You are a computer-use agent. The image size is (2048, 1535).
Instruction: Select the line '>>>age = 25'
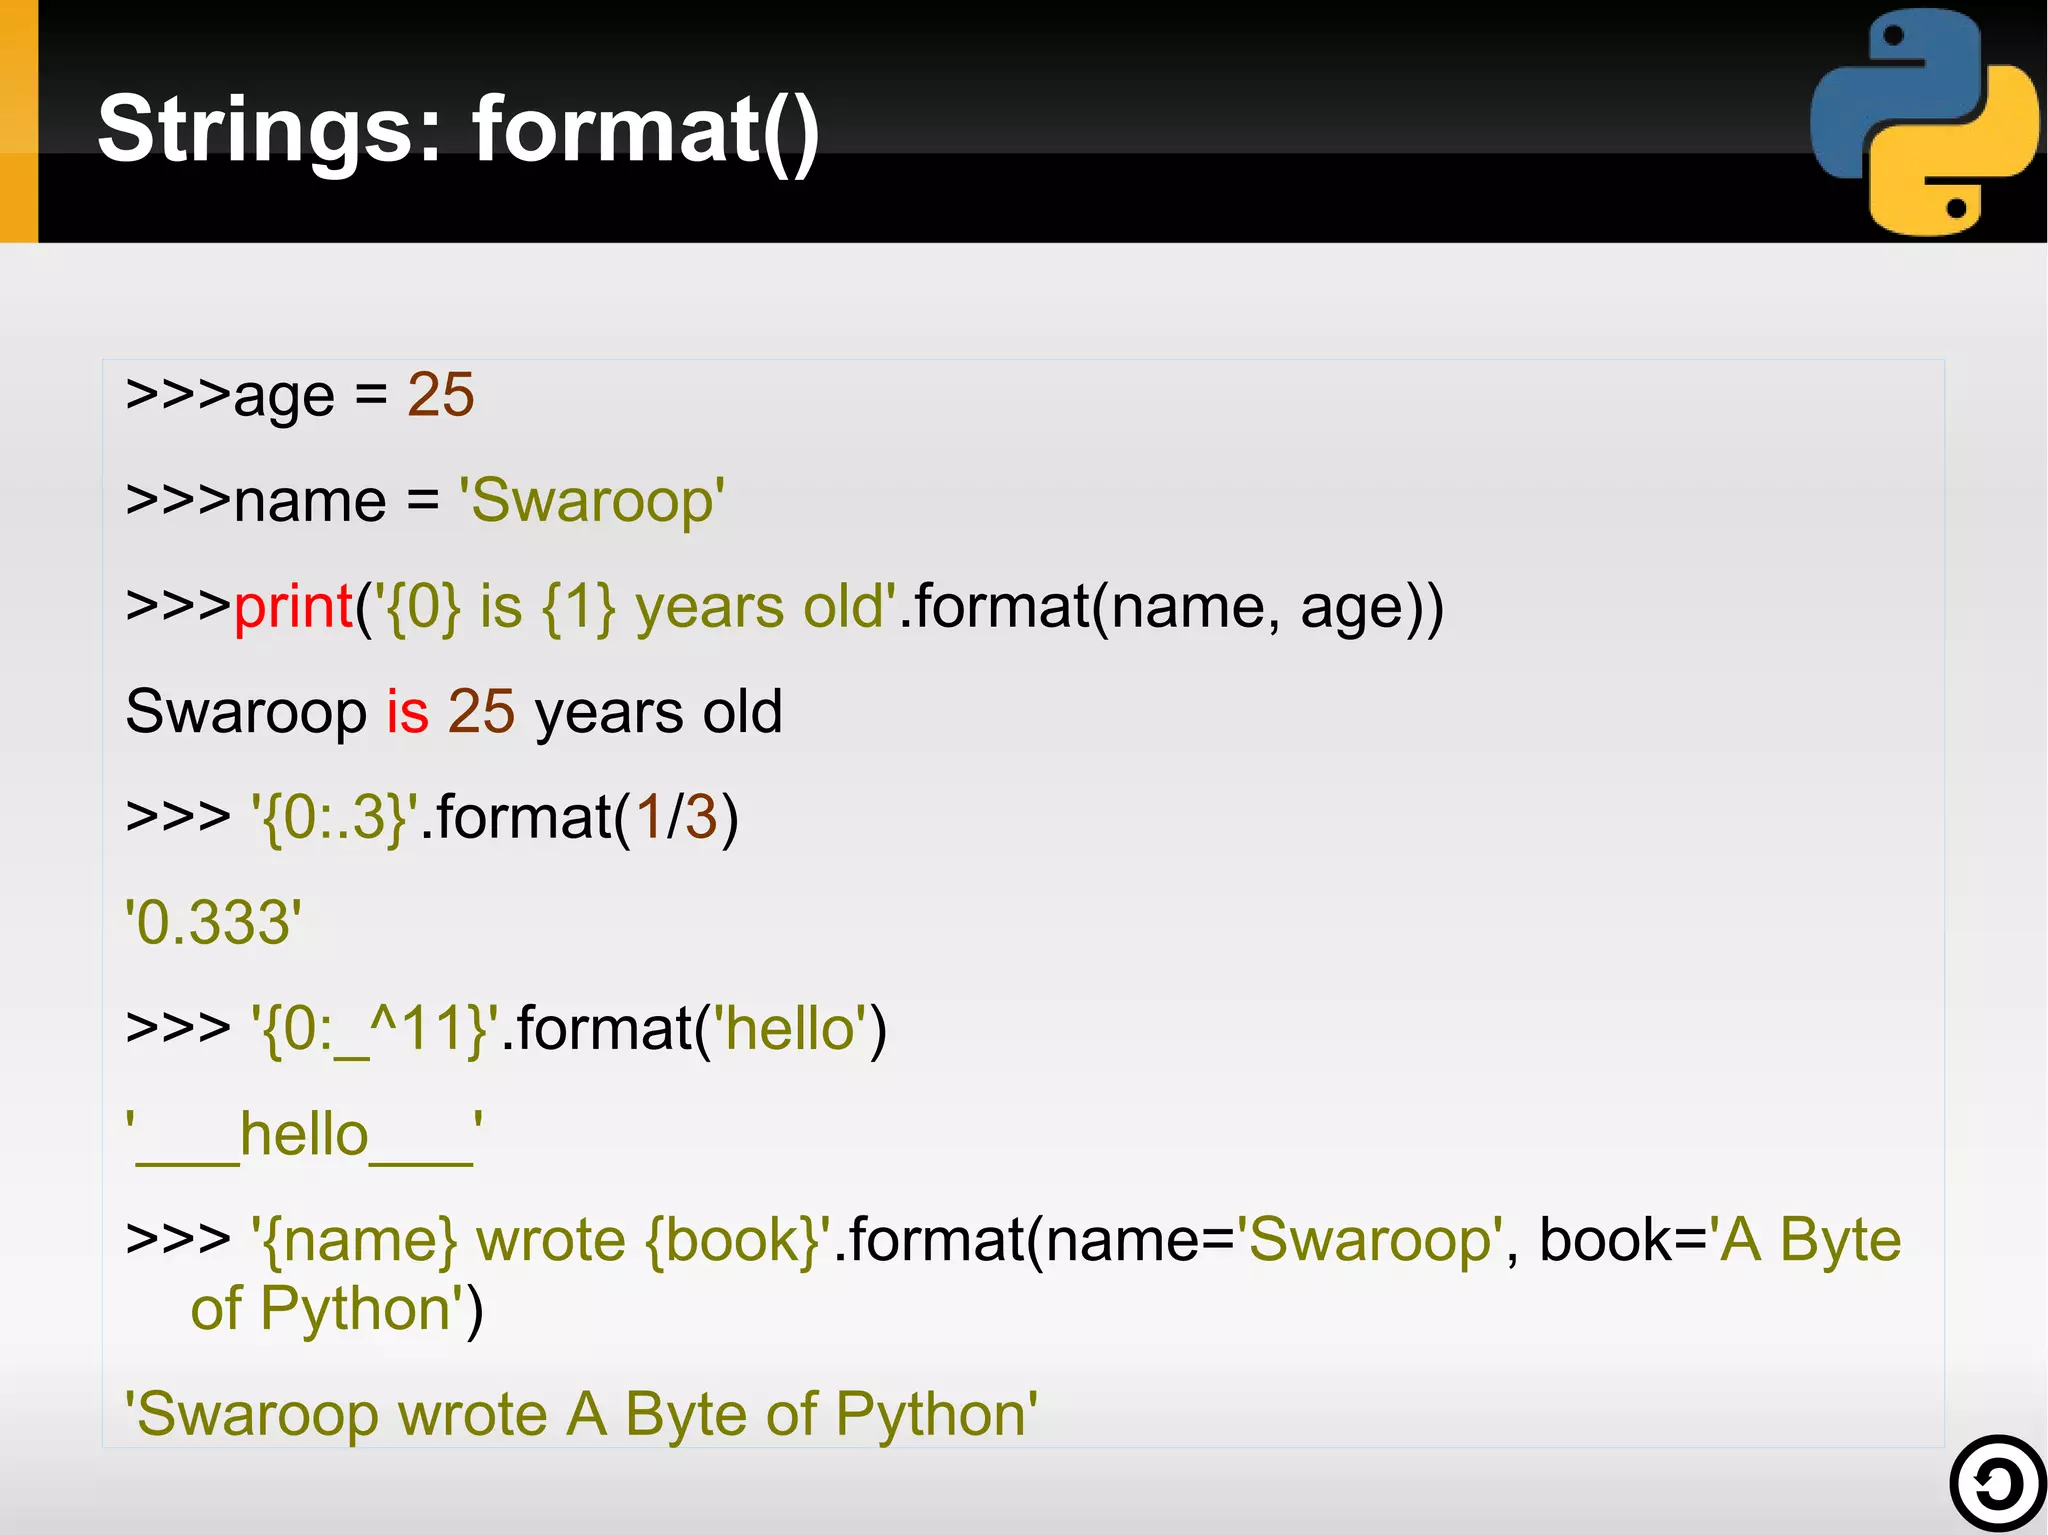click(x=300, y=396)
